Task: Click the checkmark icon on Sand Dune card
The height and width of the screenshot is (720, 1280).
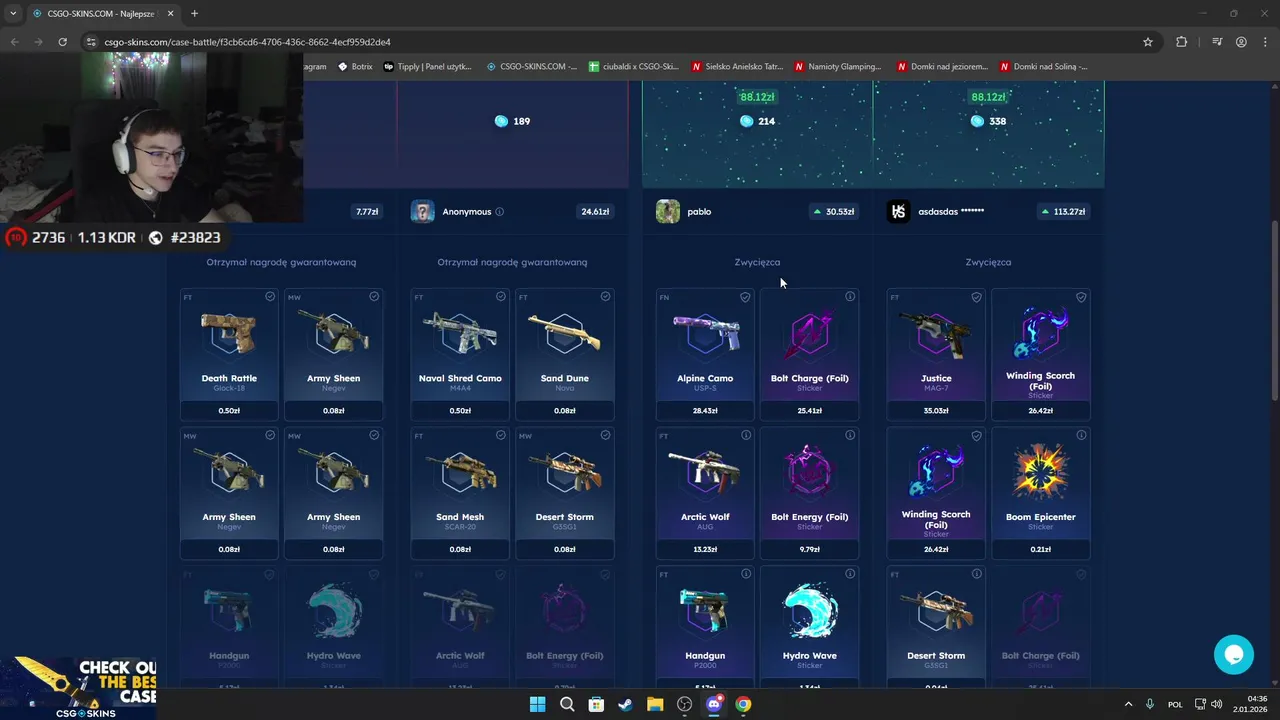Action: click(605, 297)
